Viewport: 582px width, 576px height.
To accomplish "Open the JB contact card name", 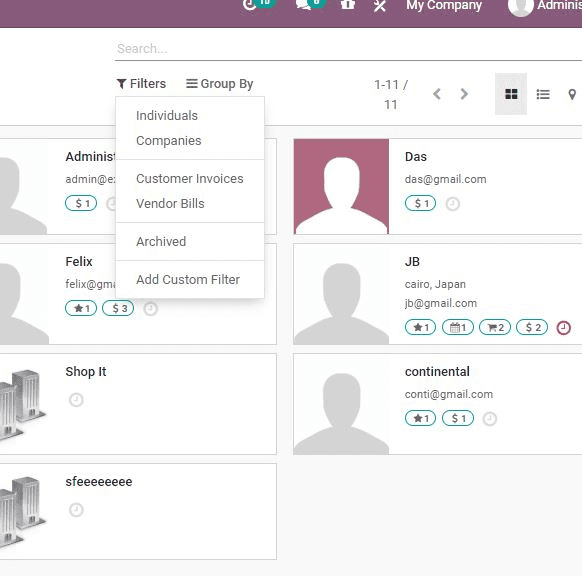I will tap(412, 262).
